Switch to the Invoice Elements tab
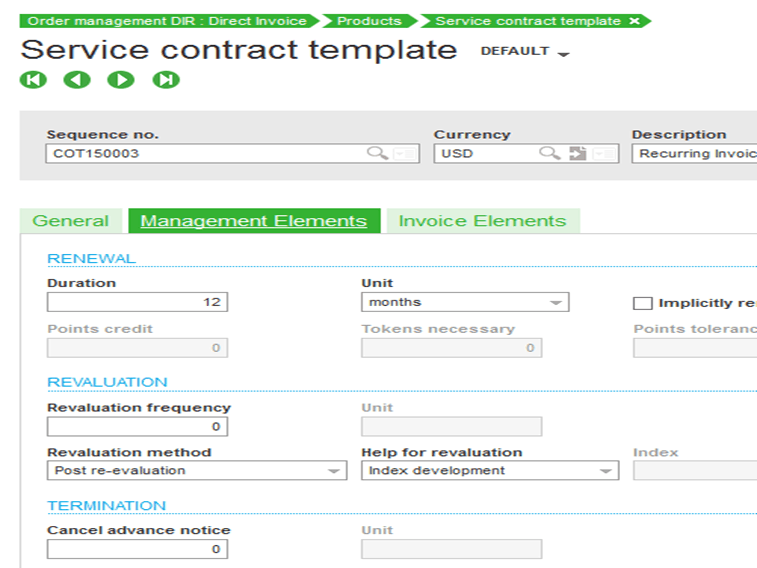 482,221
